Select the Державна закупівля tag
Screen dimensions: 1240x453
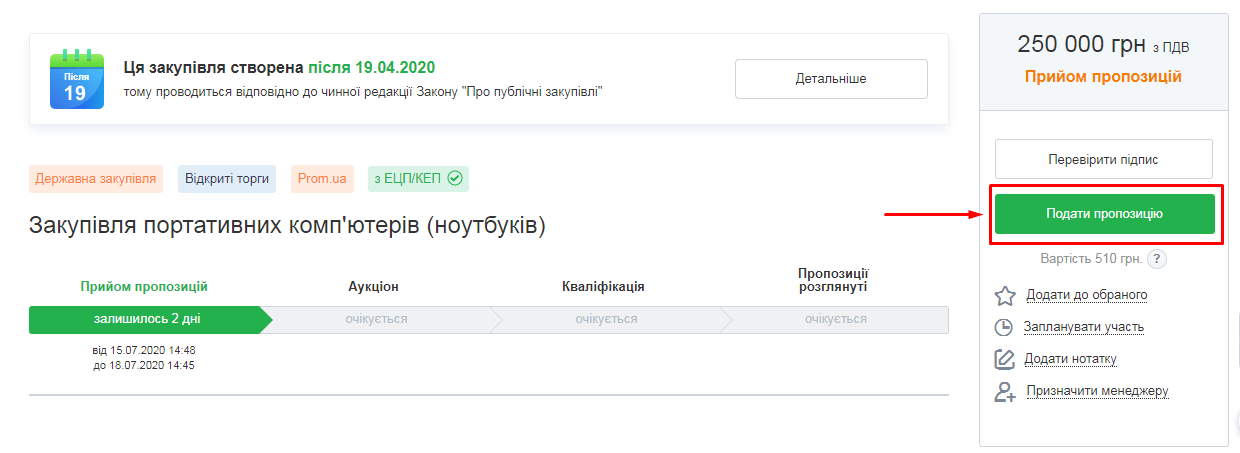pyautogui.click(x=96, y=179)
